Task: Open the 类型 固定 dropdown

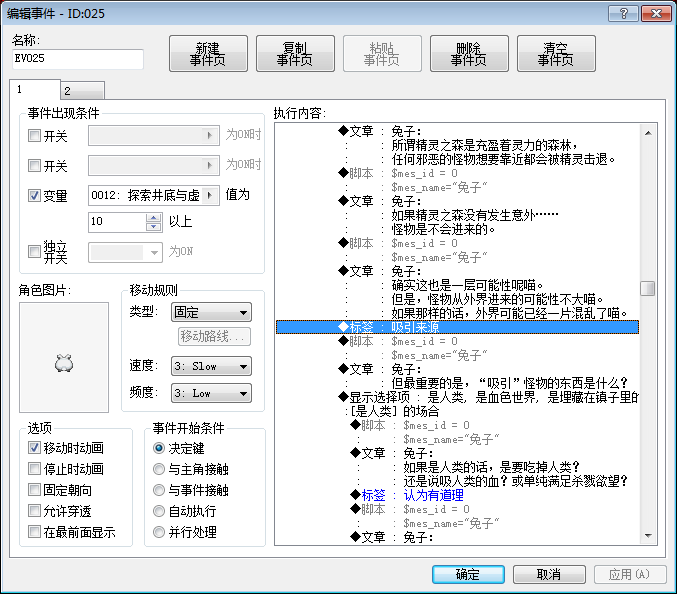Action: coord(211,312)
